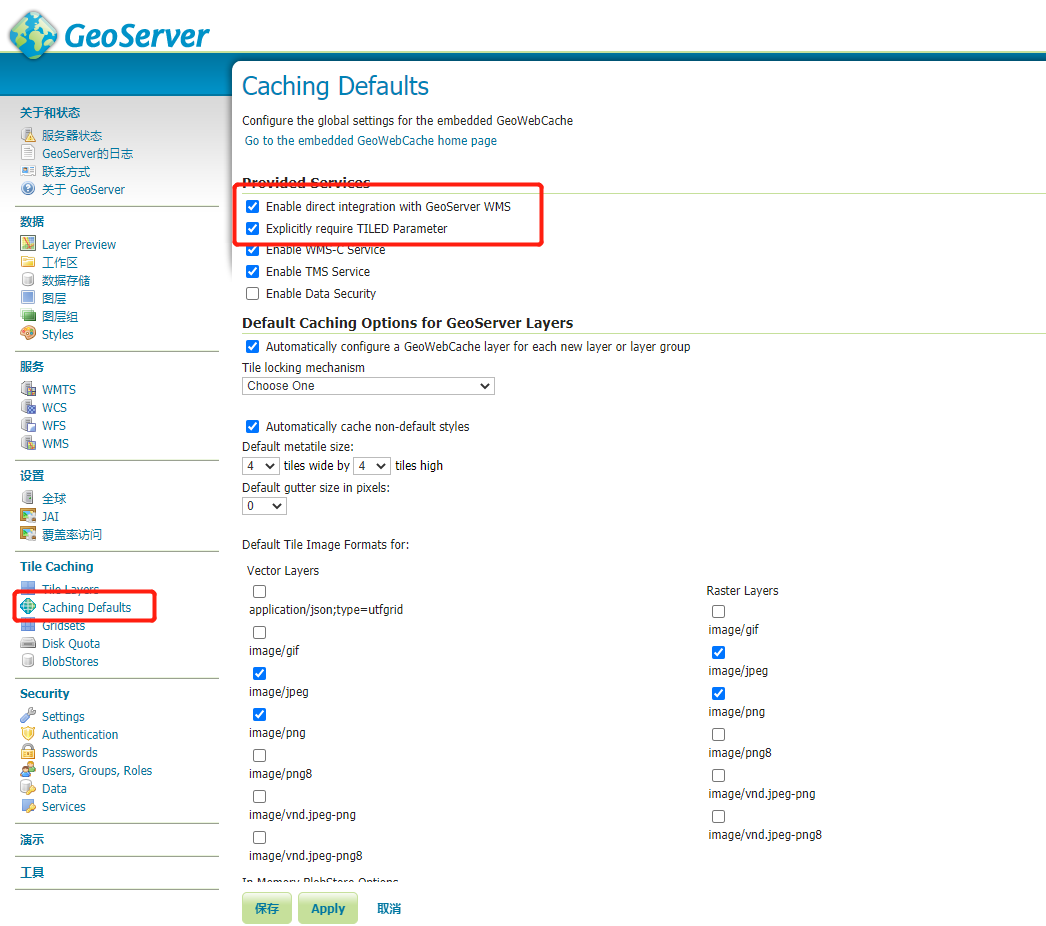
Task: Click the WMTS service link
Action: [x=59, y=389]
